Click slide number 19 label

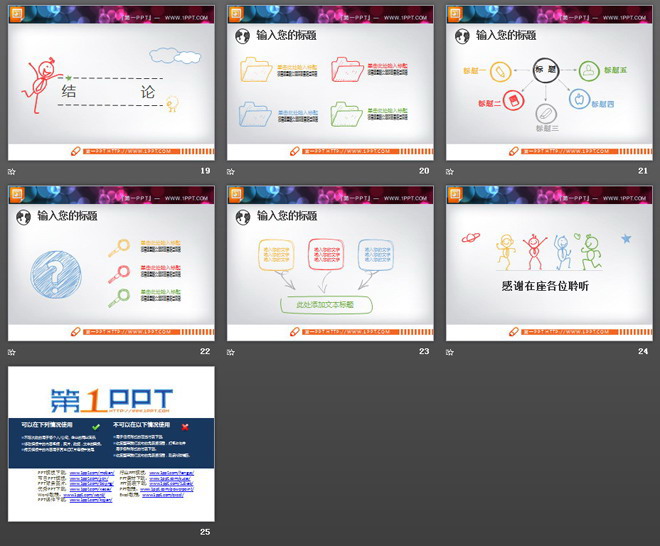pyautogui.click(x=205, y=171)
